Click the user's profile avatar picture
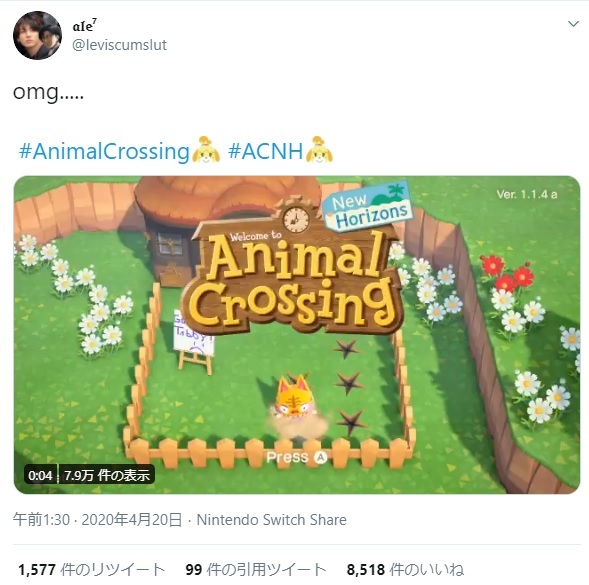The image size is (589, 585). point(37,35)
